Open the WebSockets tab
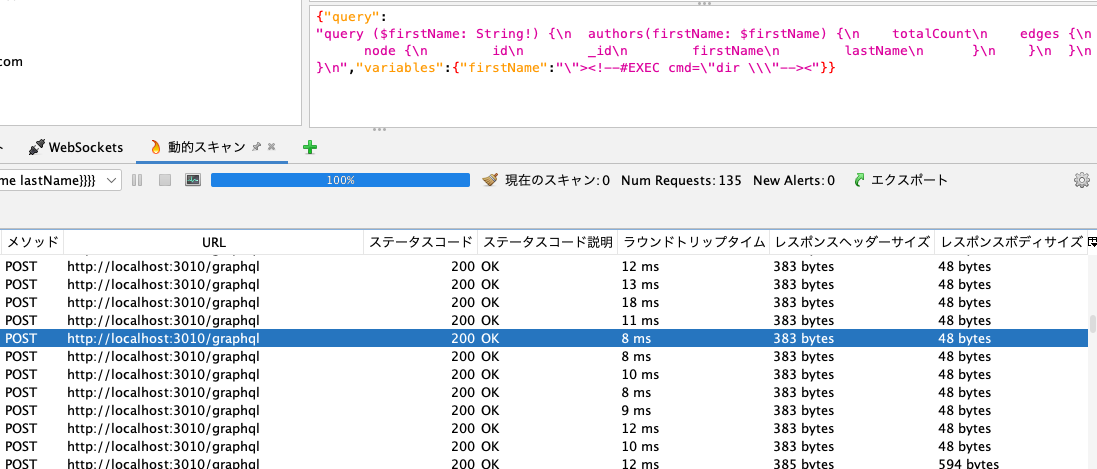 click(76, 147)
